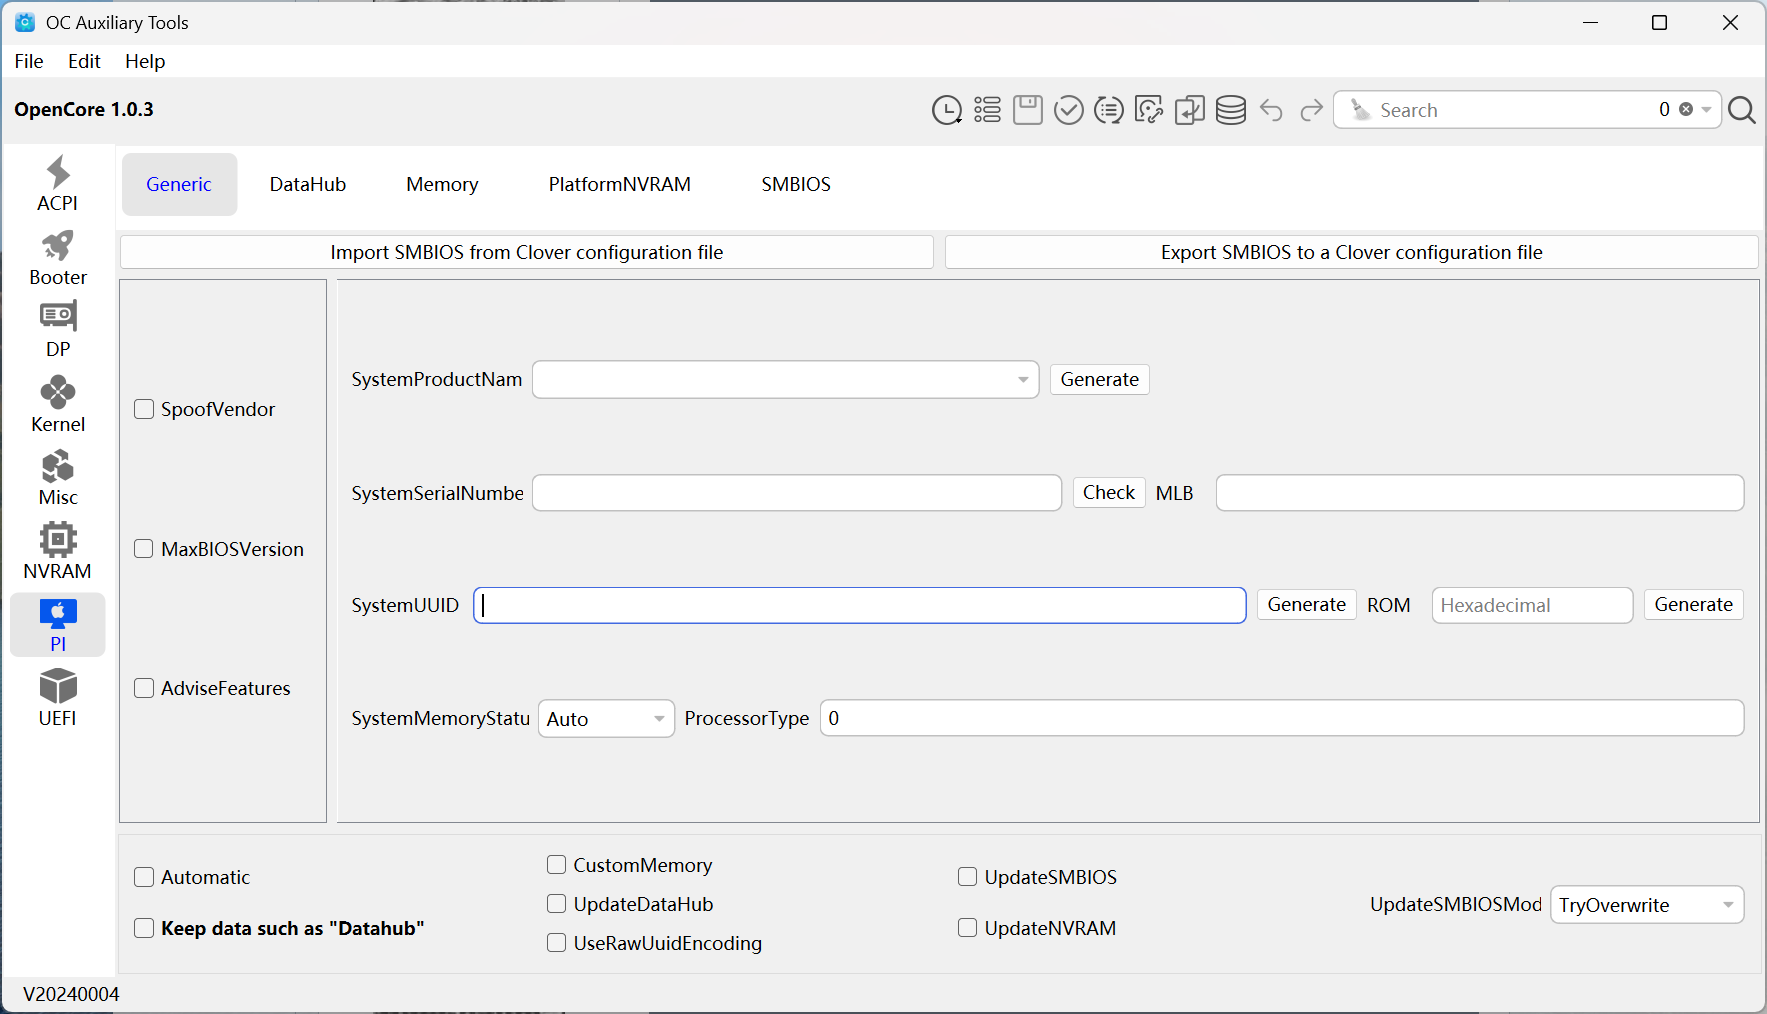Open the database stack icon
This screenshot has height=1014, width=1767.
1230,110
